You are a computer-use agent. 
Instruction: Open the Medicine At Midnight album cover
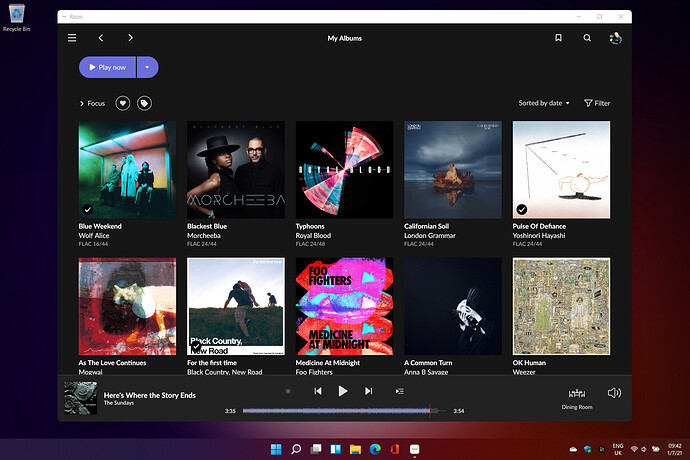(x=344, y=306)
